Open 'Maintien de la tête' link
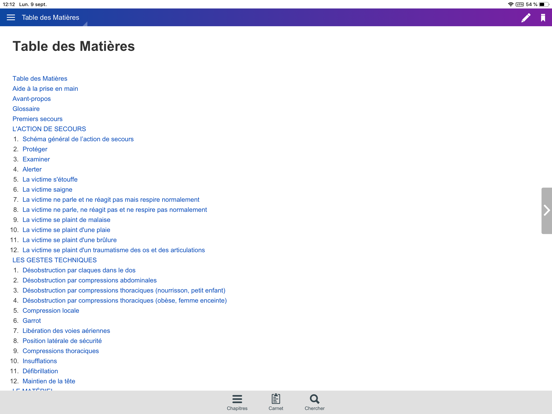This screenshot has height=414, width=552. [x=49, y=381]
